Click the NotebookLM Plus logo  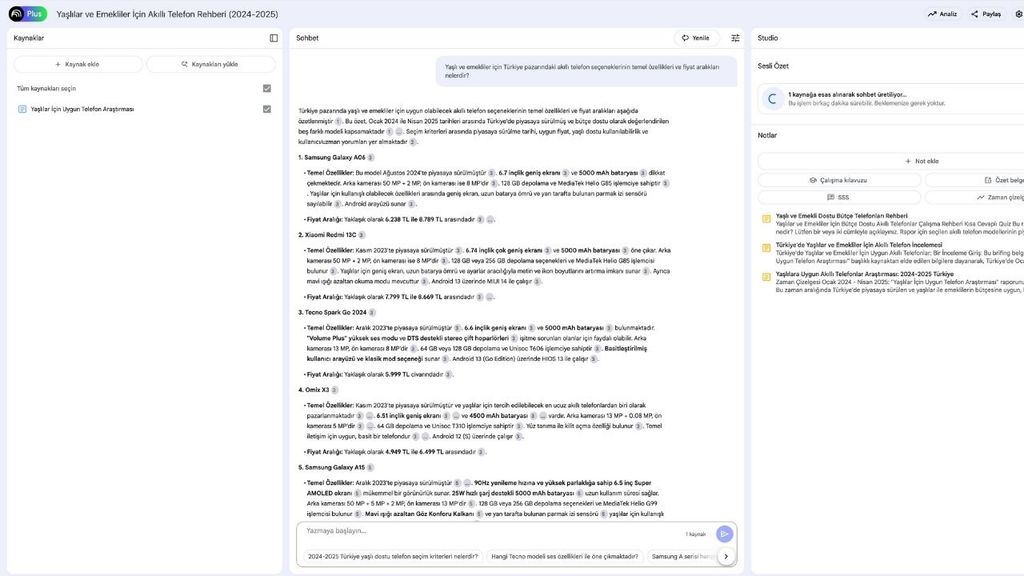(x=18, y=13)
